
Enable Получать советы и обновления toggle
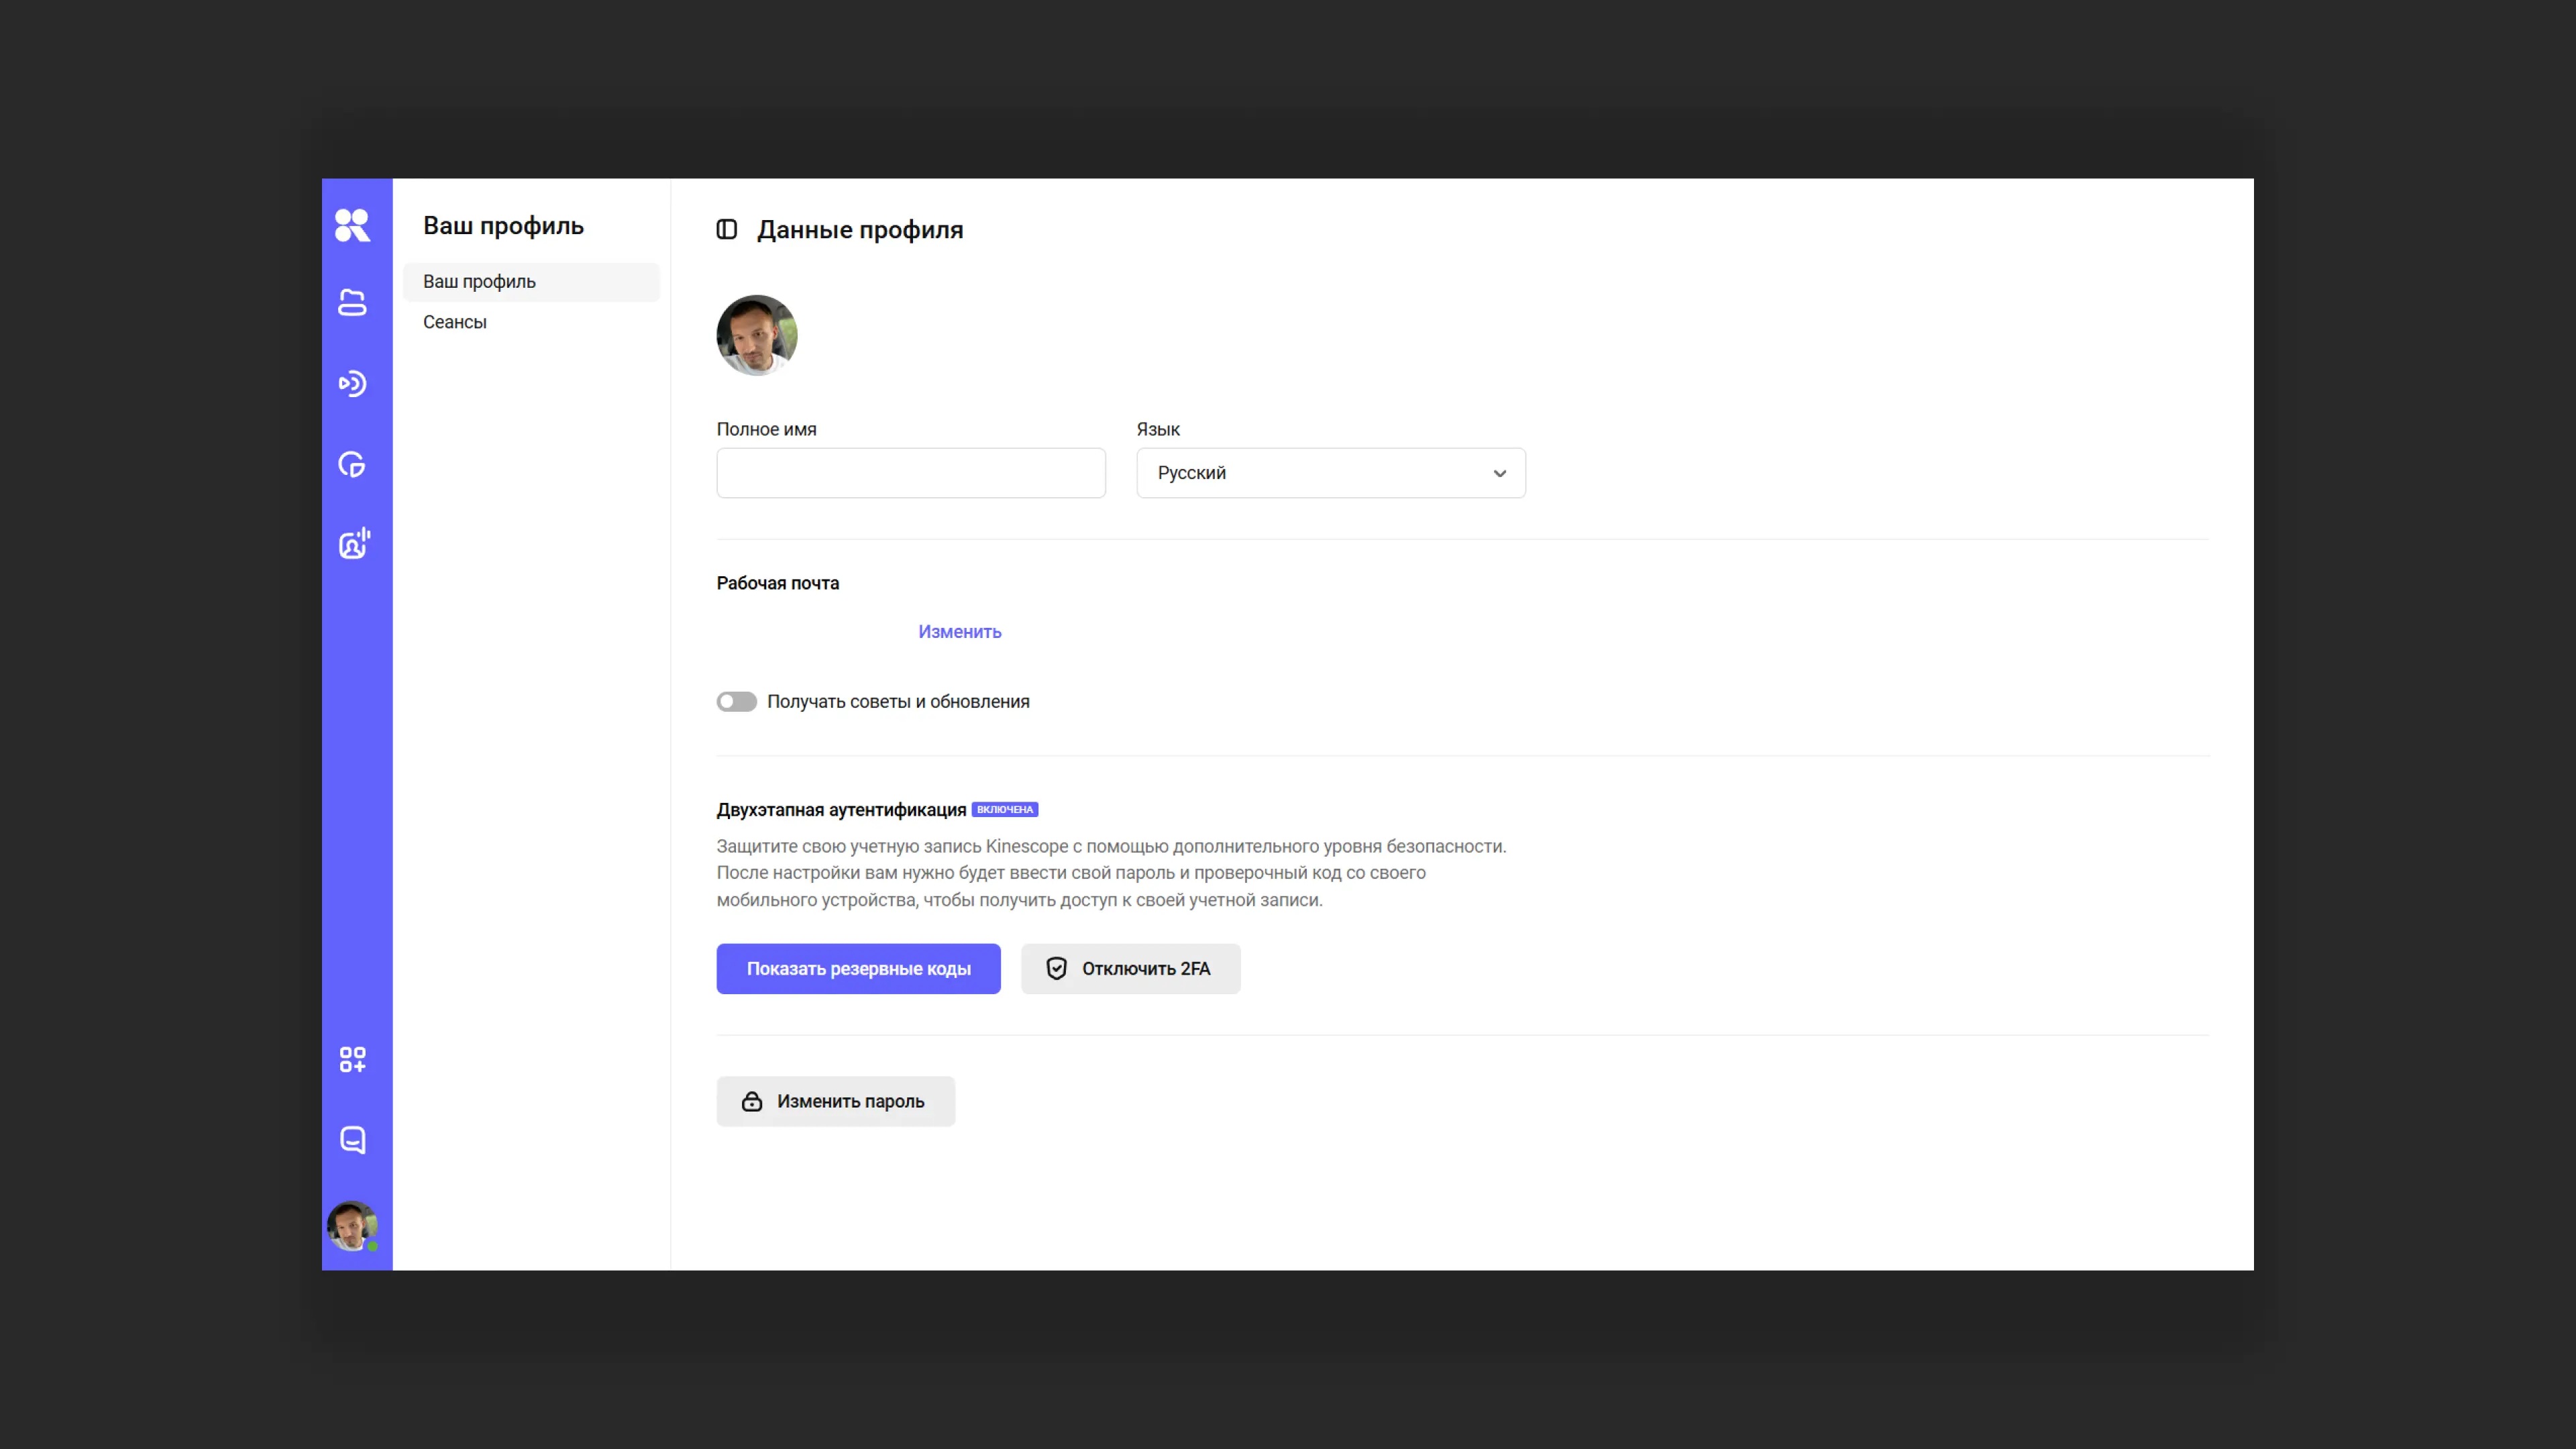[737, 701]
